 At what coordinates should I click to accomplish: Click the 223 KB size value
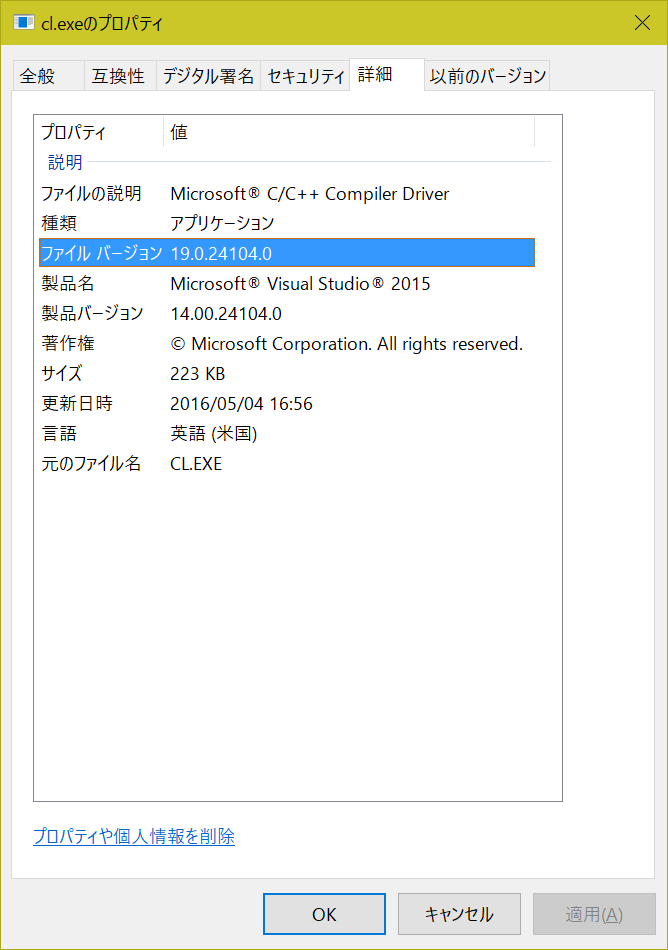[197, 374]
